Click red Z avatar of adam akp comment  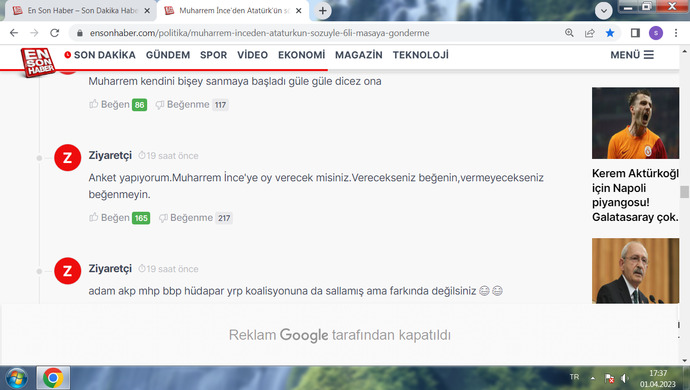point(67,271)
